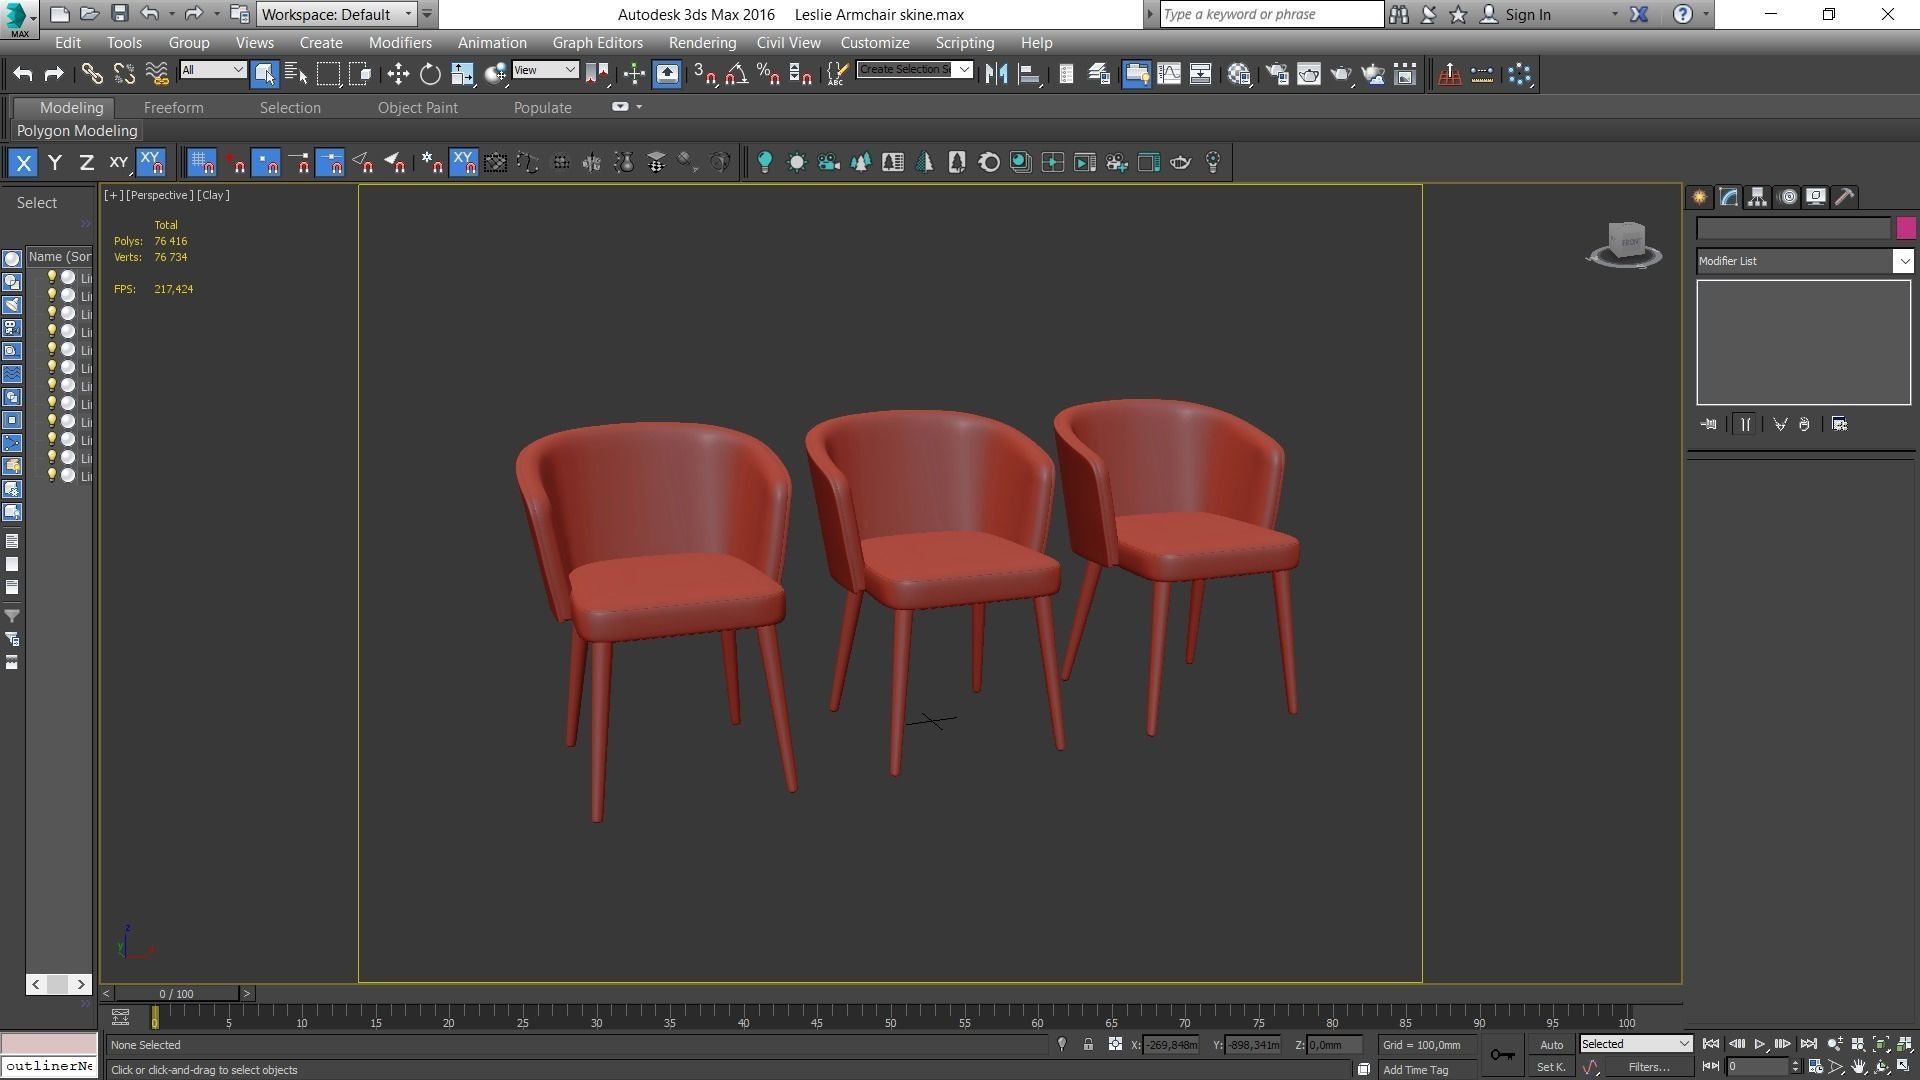Open the Motion command panel
This screenshot has width=1920, height=1080.
[1789, 197]
